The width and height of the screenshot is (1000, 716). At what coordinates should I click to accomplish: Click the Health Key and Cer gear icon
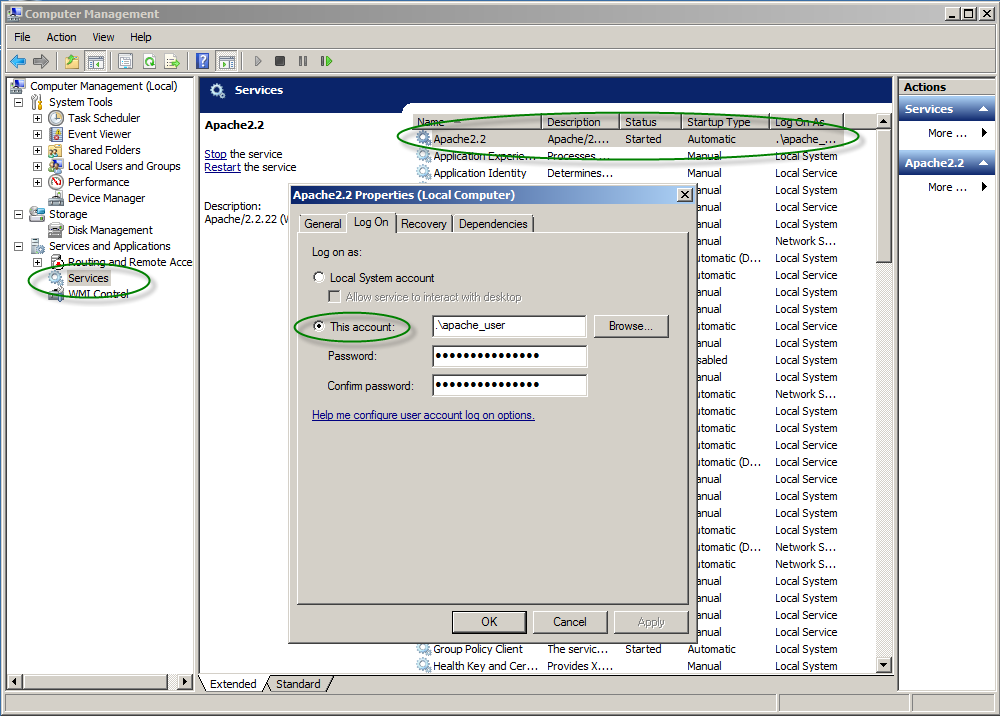click(x=423, y=666)
